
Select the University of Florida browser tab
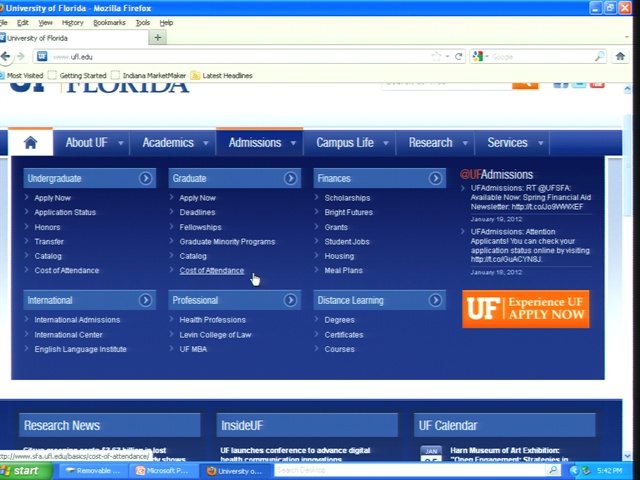coord(73,38)
